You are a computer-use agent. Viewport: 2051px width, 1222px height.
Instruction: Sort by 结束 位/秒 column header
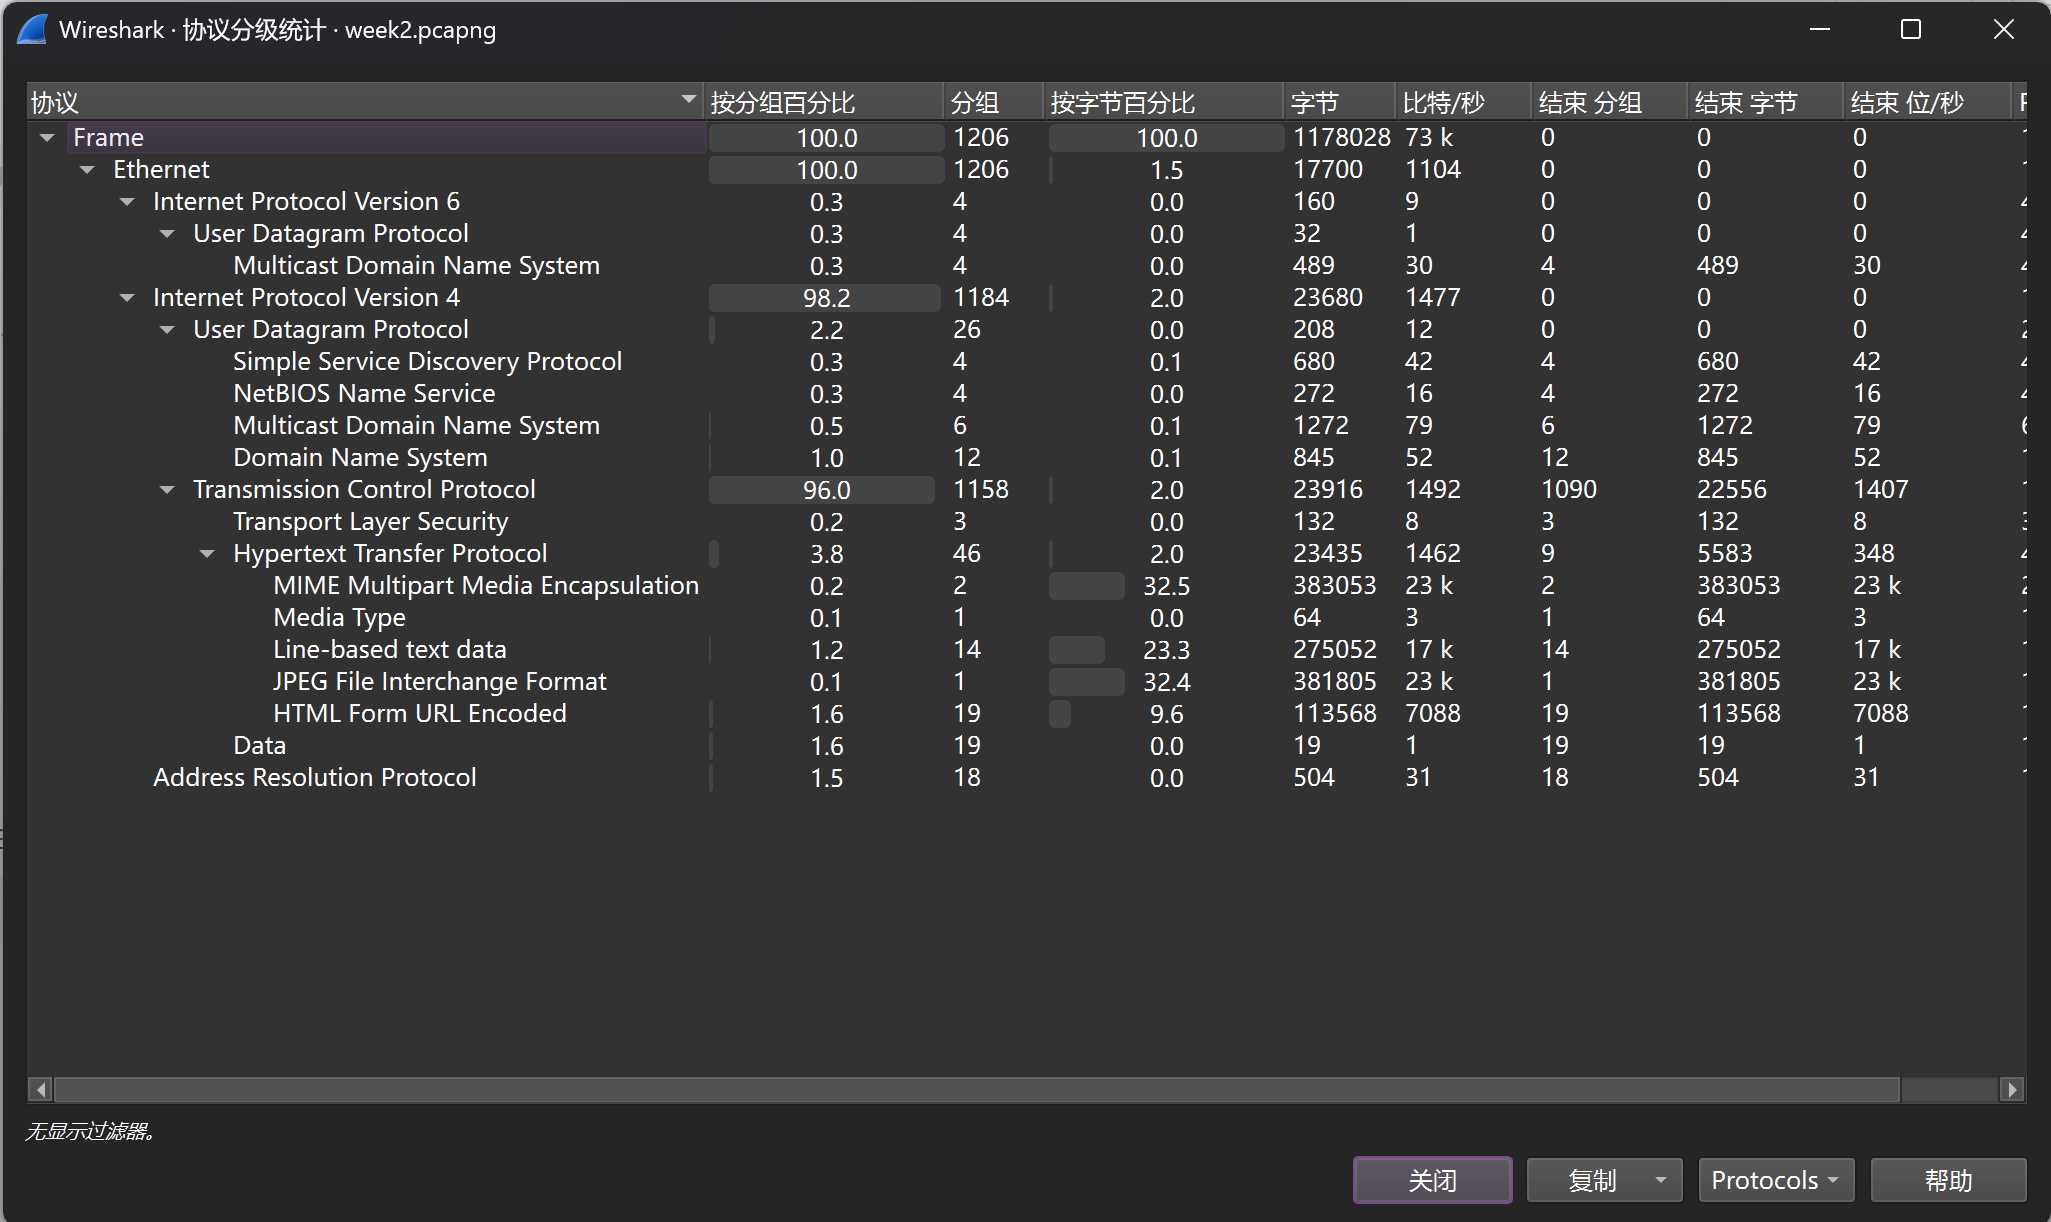1926,102
